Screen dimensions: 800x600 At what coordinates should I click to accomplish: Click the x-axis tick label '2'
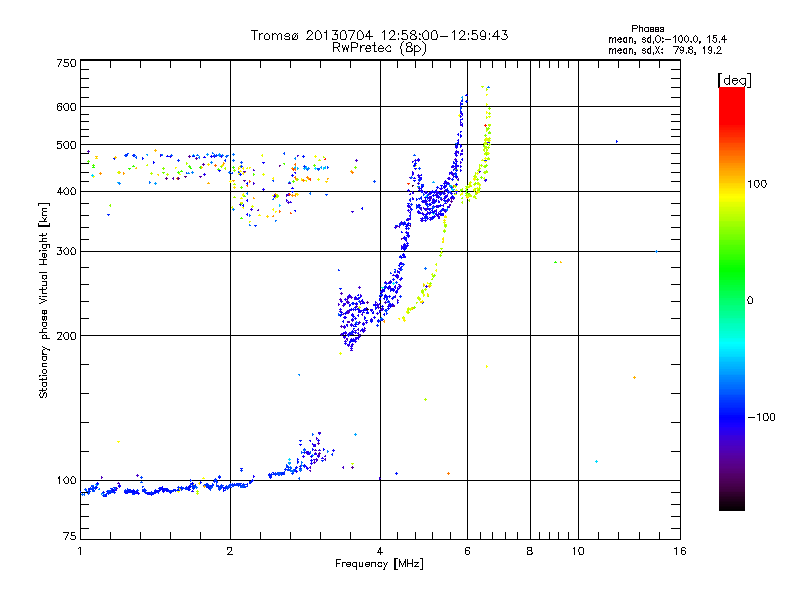point(230,551)
